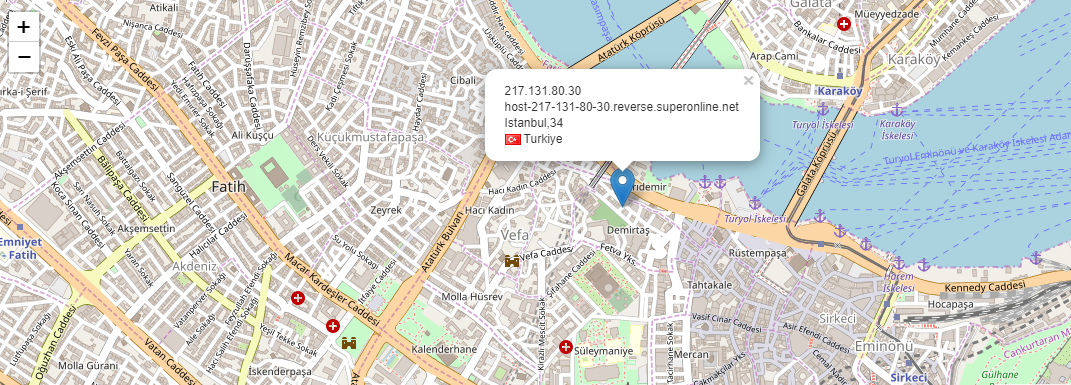Click the Karaköy station label
This screenshot has width=1071, height=385.
pos(840,91)
